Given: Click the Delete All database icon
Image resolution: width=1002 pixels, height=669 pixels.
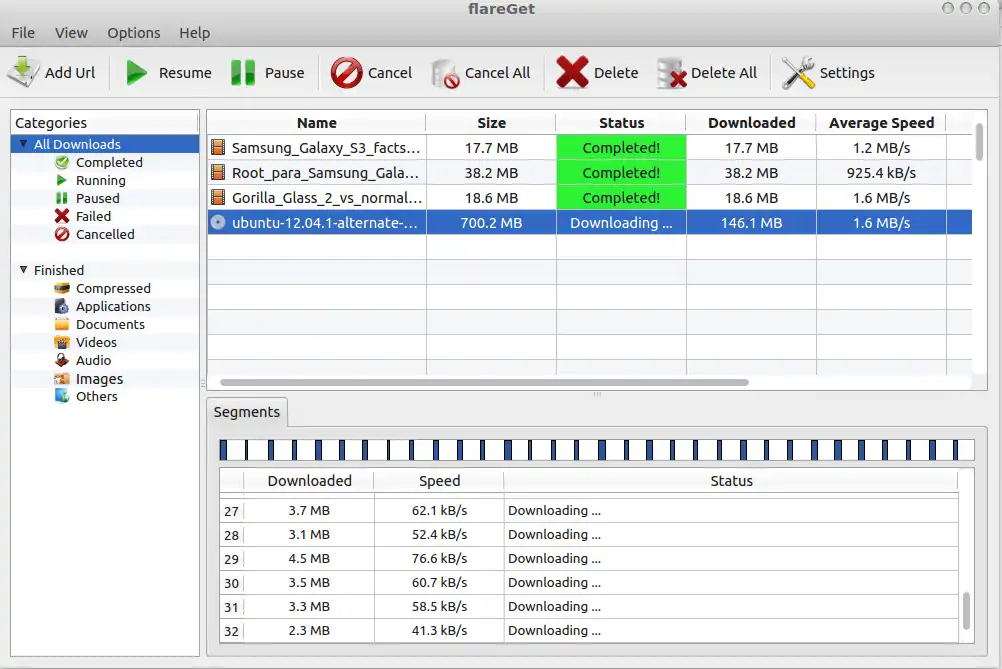Looking at the screenshot, I should pos(671,73).
